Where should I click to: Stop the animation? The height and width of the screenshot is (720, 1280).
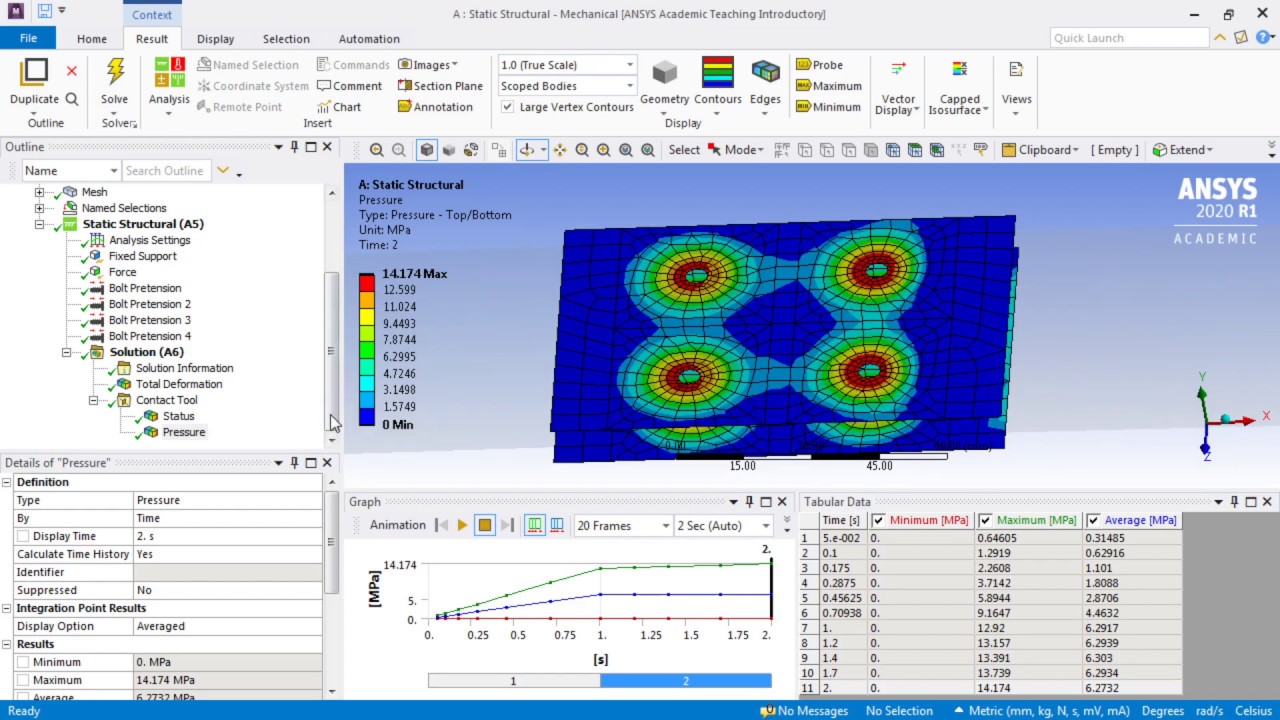pyautogui.click(x=484, y=525)
